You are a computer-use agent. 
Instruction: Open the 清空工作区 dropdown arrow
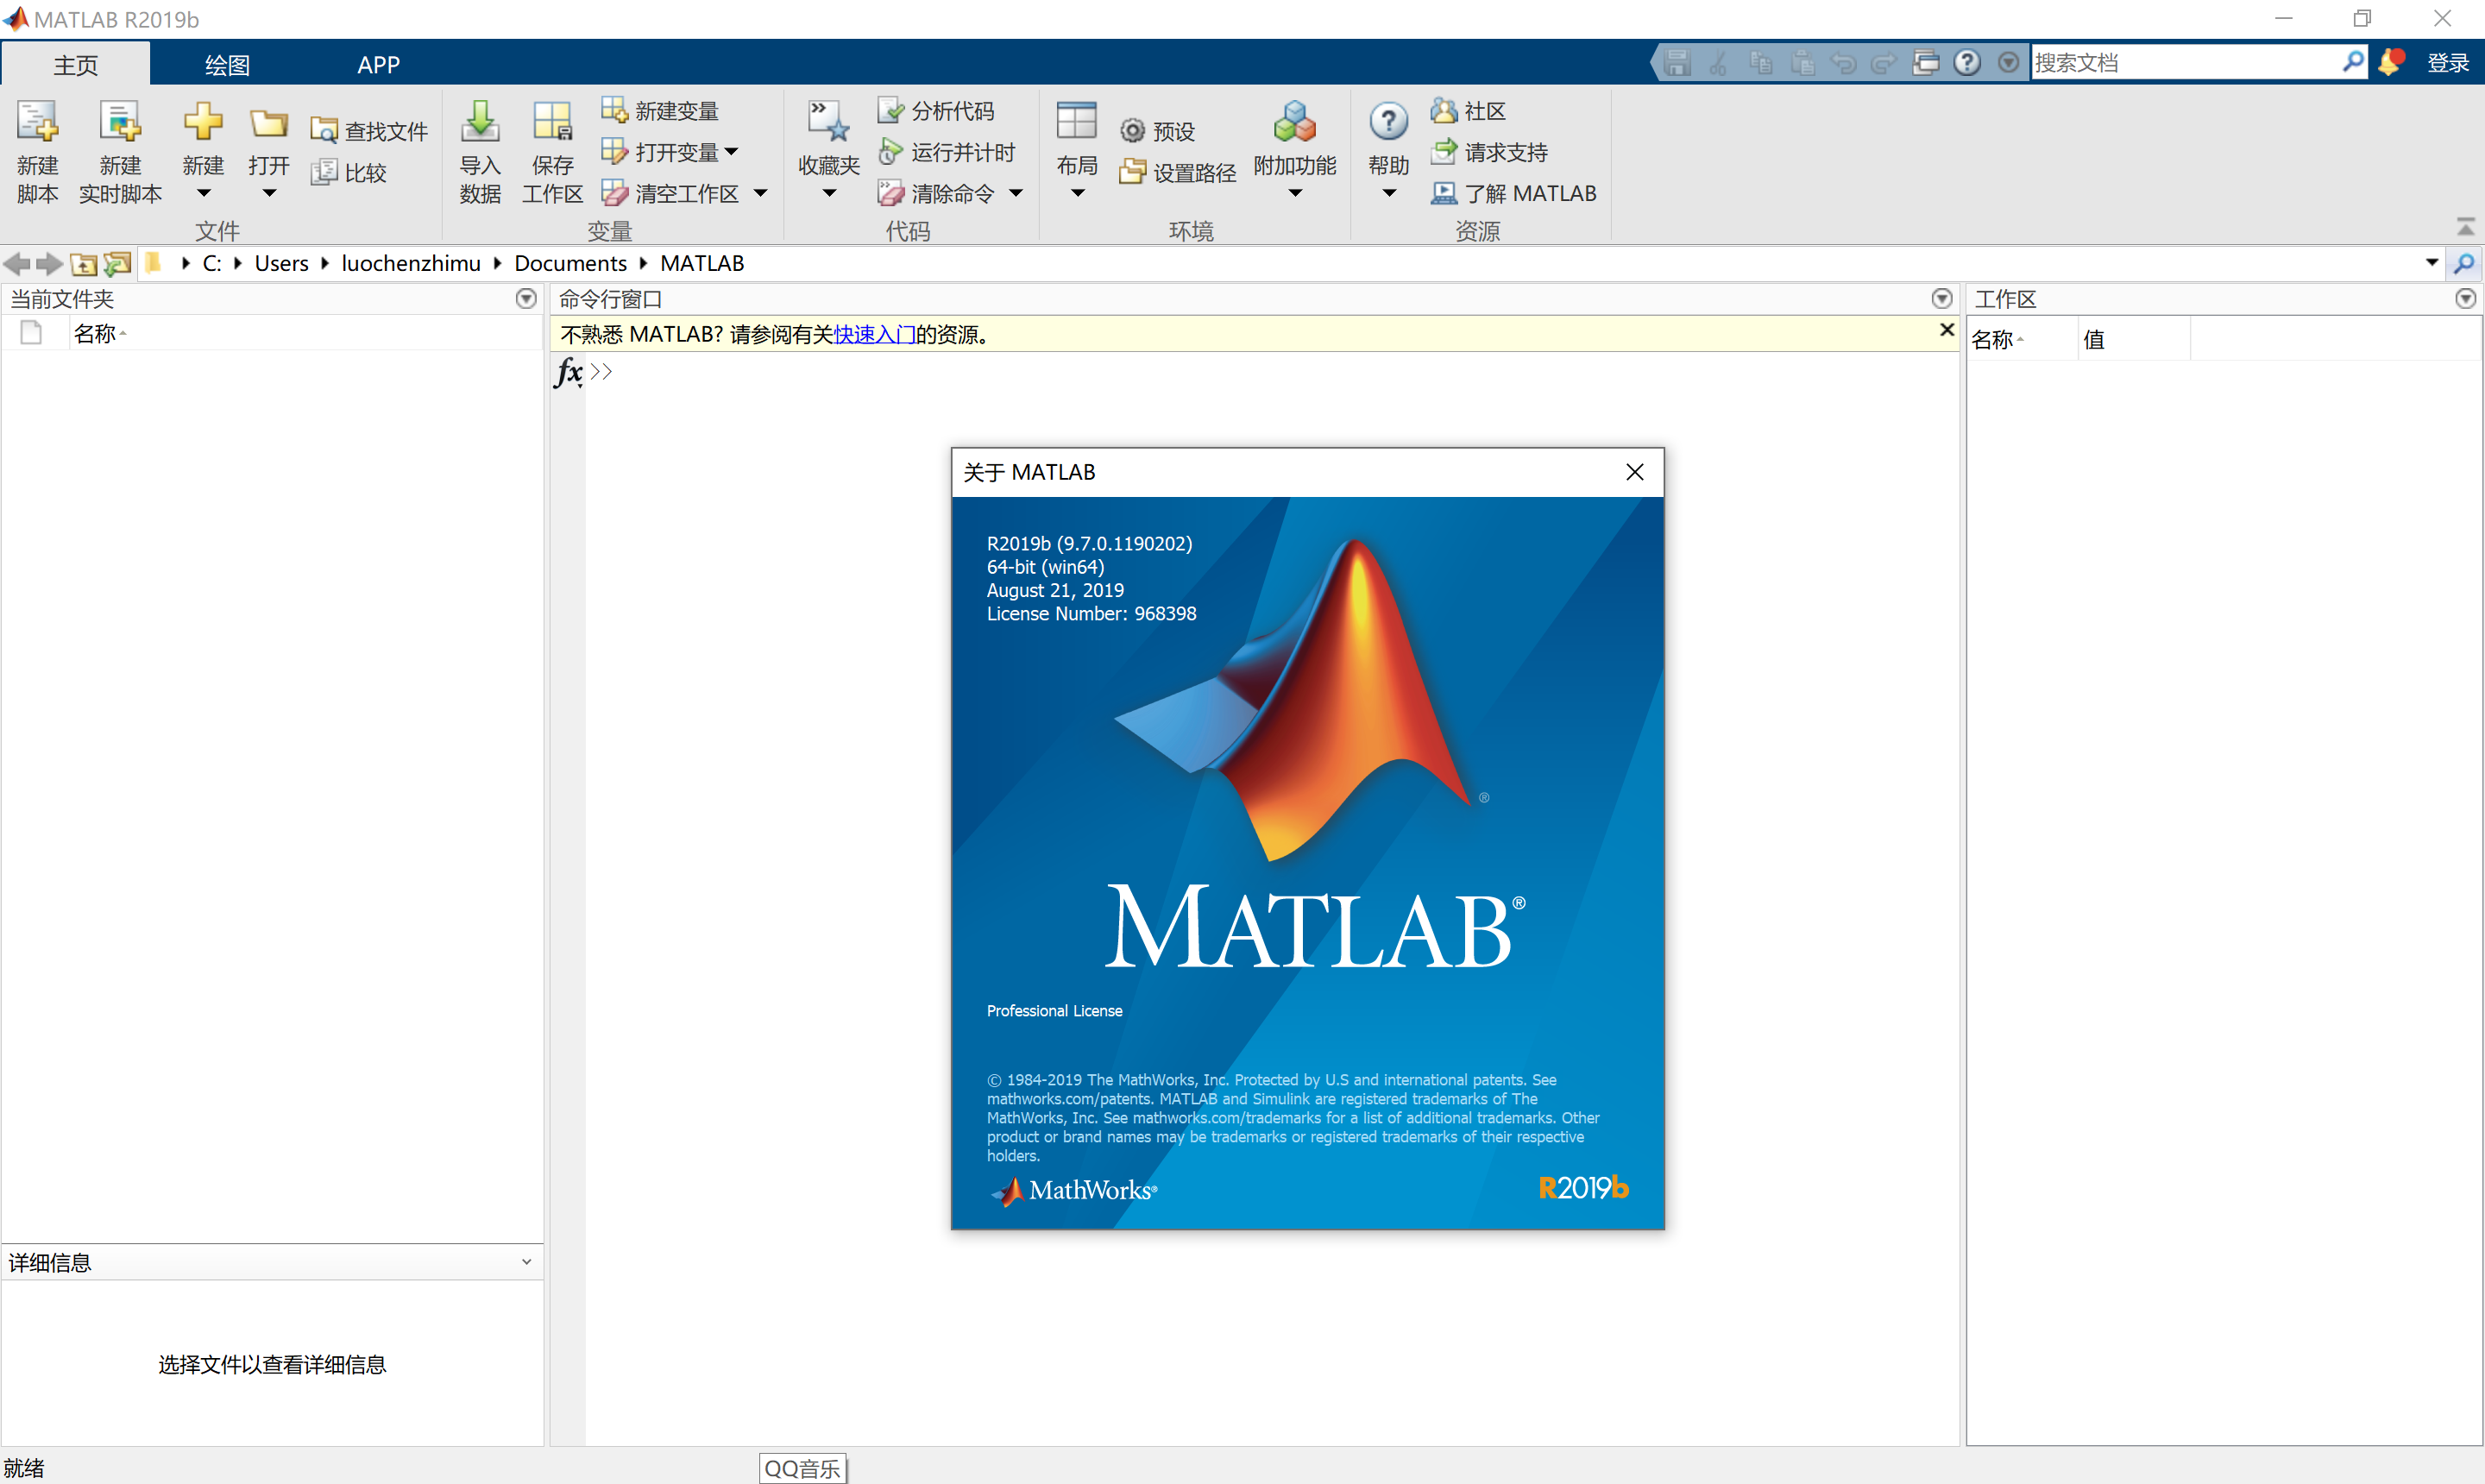761,193
